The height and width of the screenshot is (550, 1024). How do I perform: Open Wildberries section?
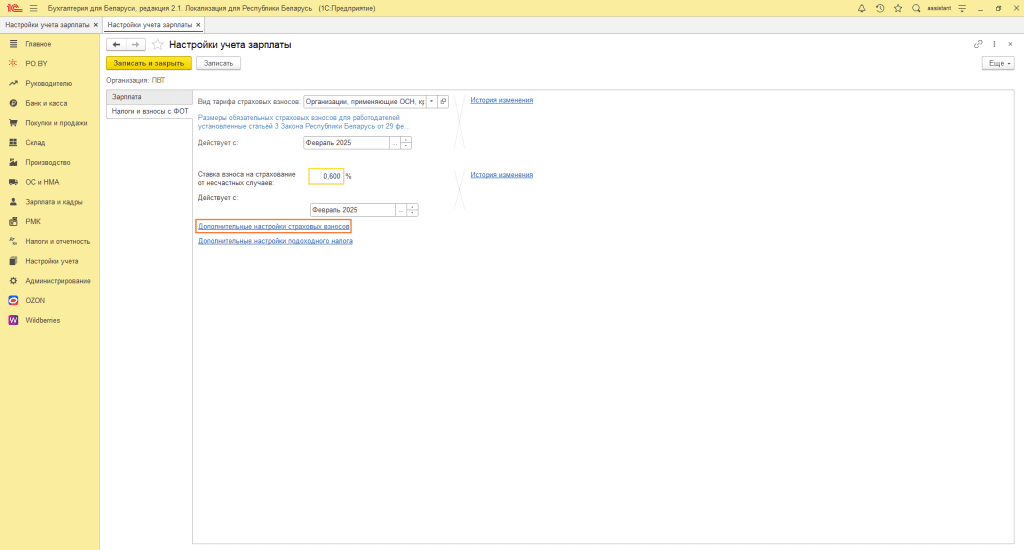pos(50,320)
